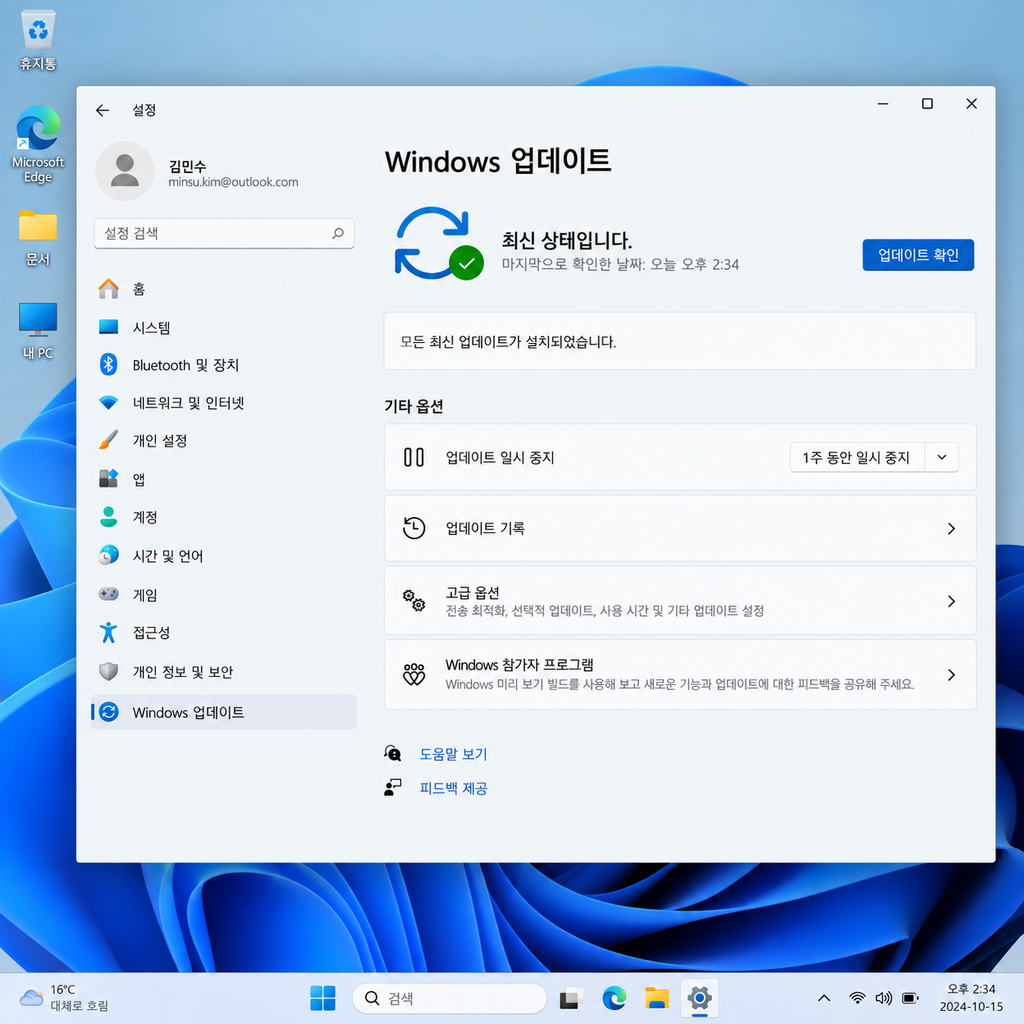Click the network Wi-Fi icon in sidebar
Viewport: 1024px width, 1024px height.
tap(108, 402)
